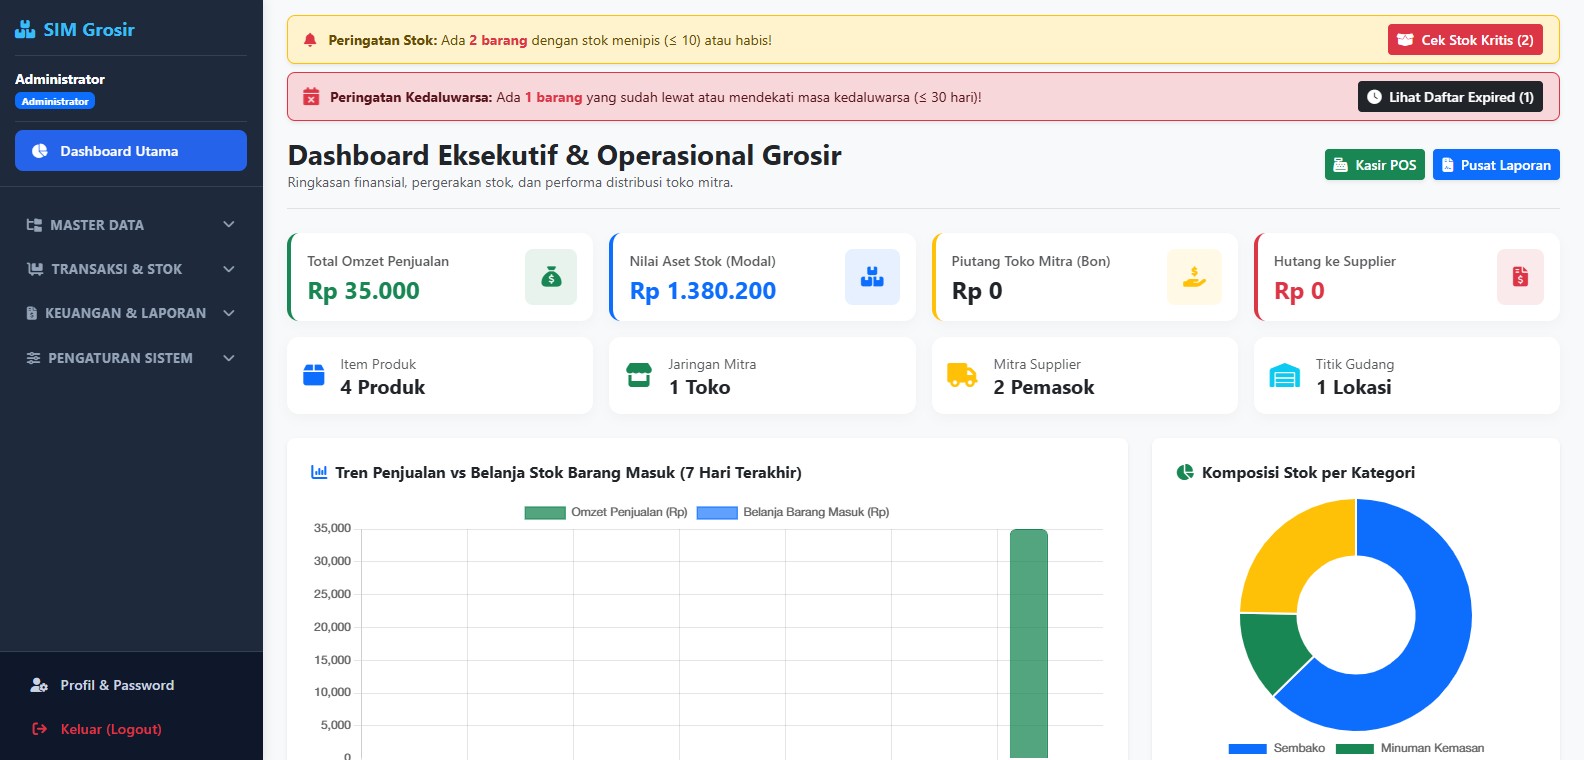The width and height of the screenshot is (1584, 760).
Task: Go to Pusat Laporan
Action: [x=1496, y=165]
